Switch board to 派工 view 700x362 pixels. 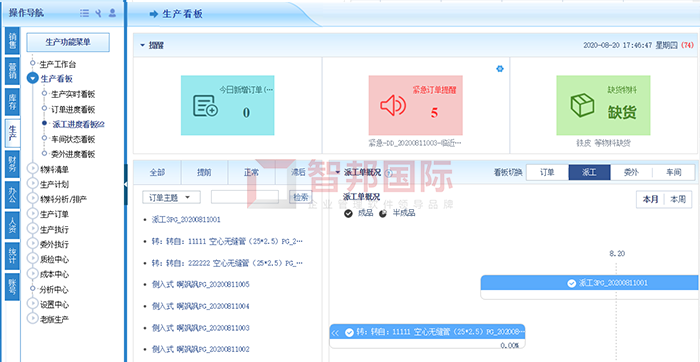[589, 172]
